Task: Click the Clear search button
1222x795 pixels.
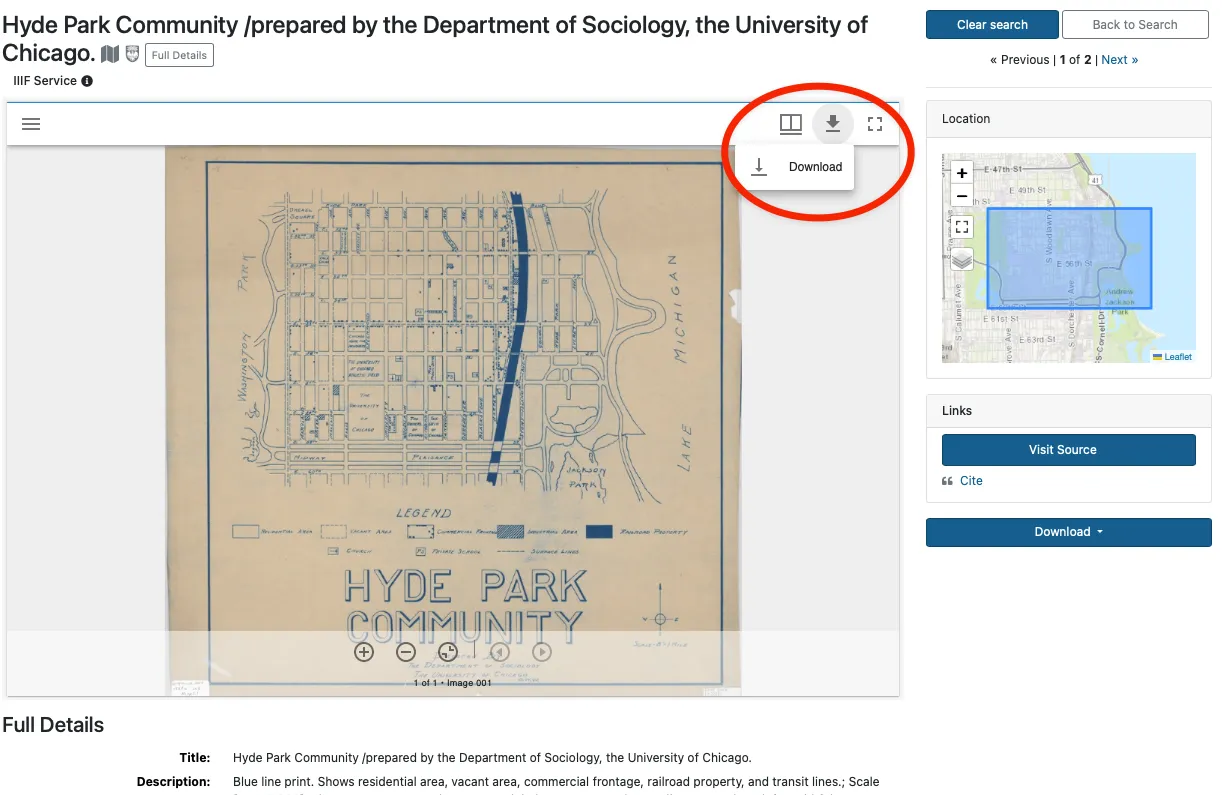Action: point(991,25)
